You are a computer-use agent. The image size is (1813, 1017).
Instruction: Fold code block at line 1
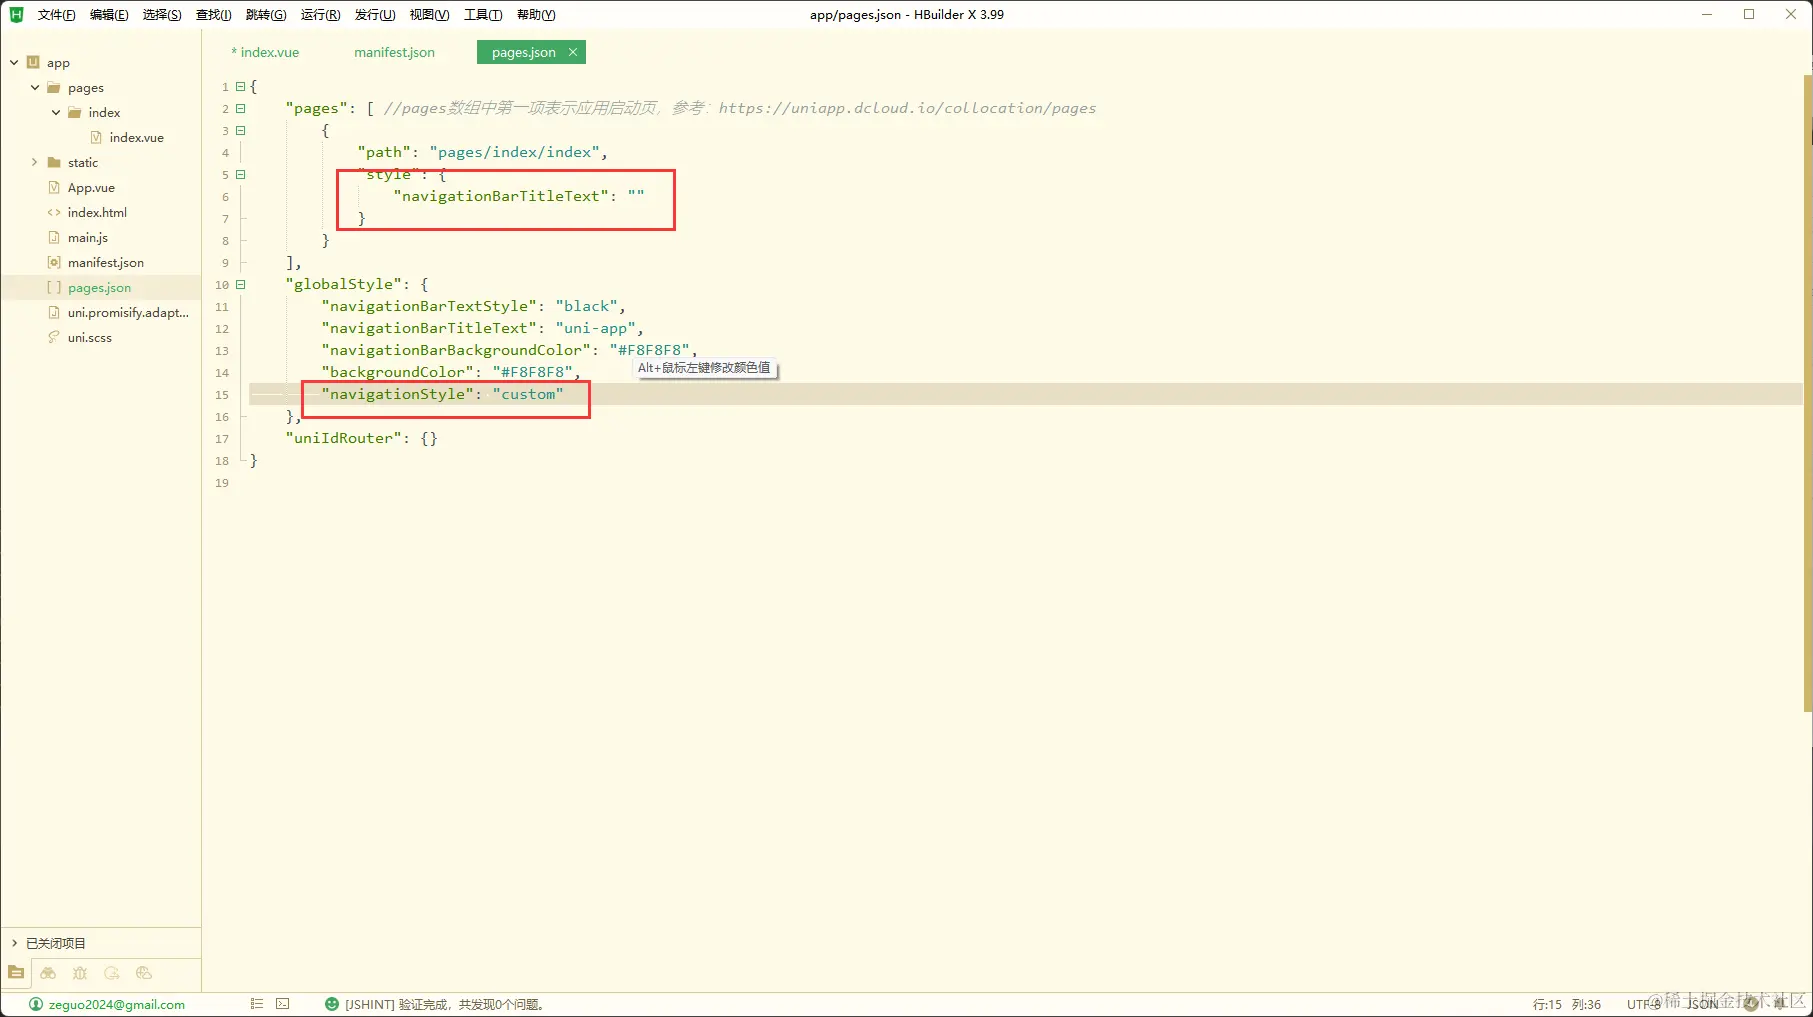[240, 87]
